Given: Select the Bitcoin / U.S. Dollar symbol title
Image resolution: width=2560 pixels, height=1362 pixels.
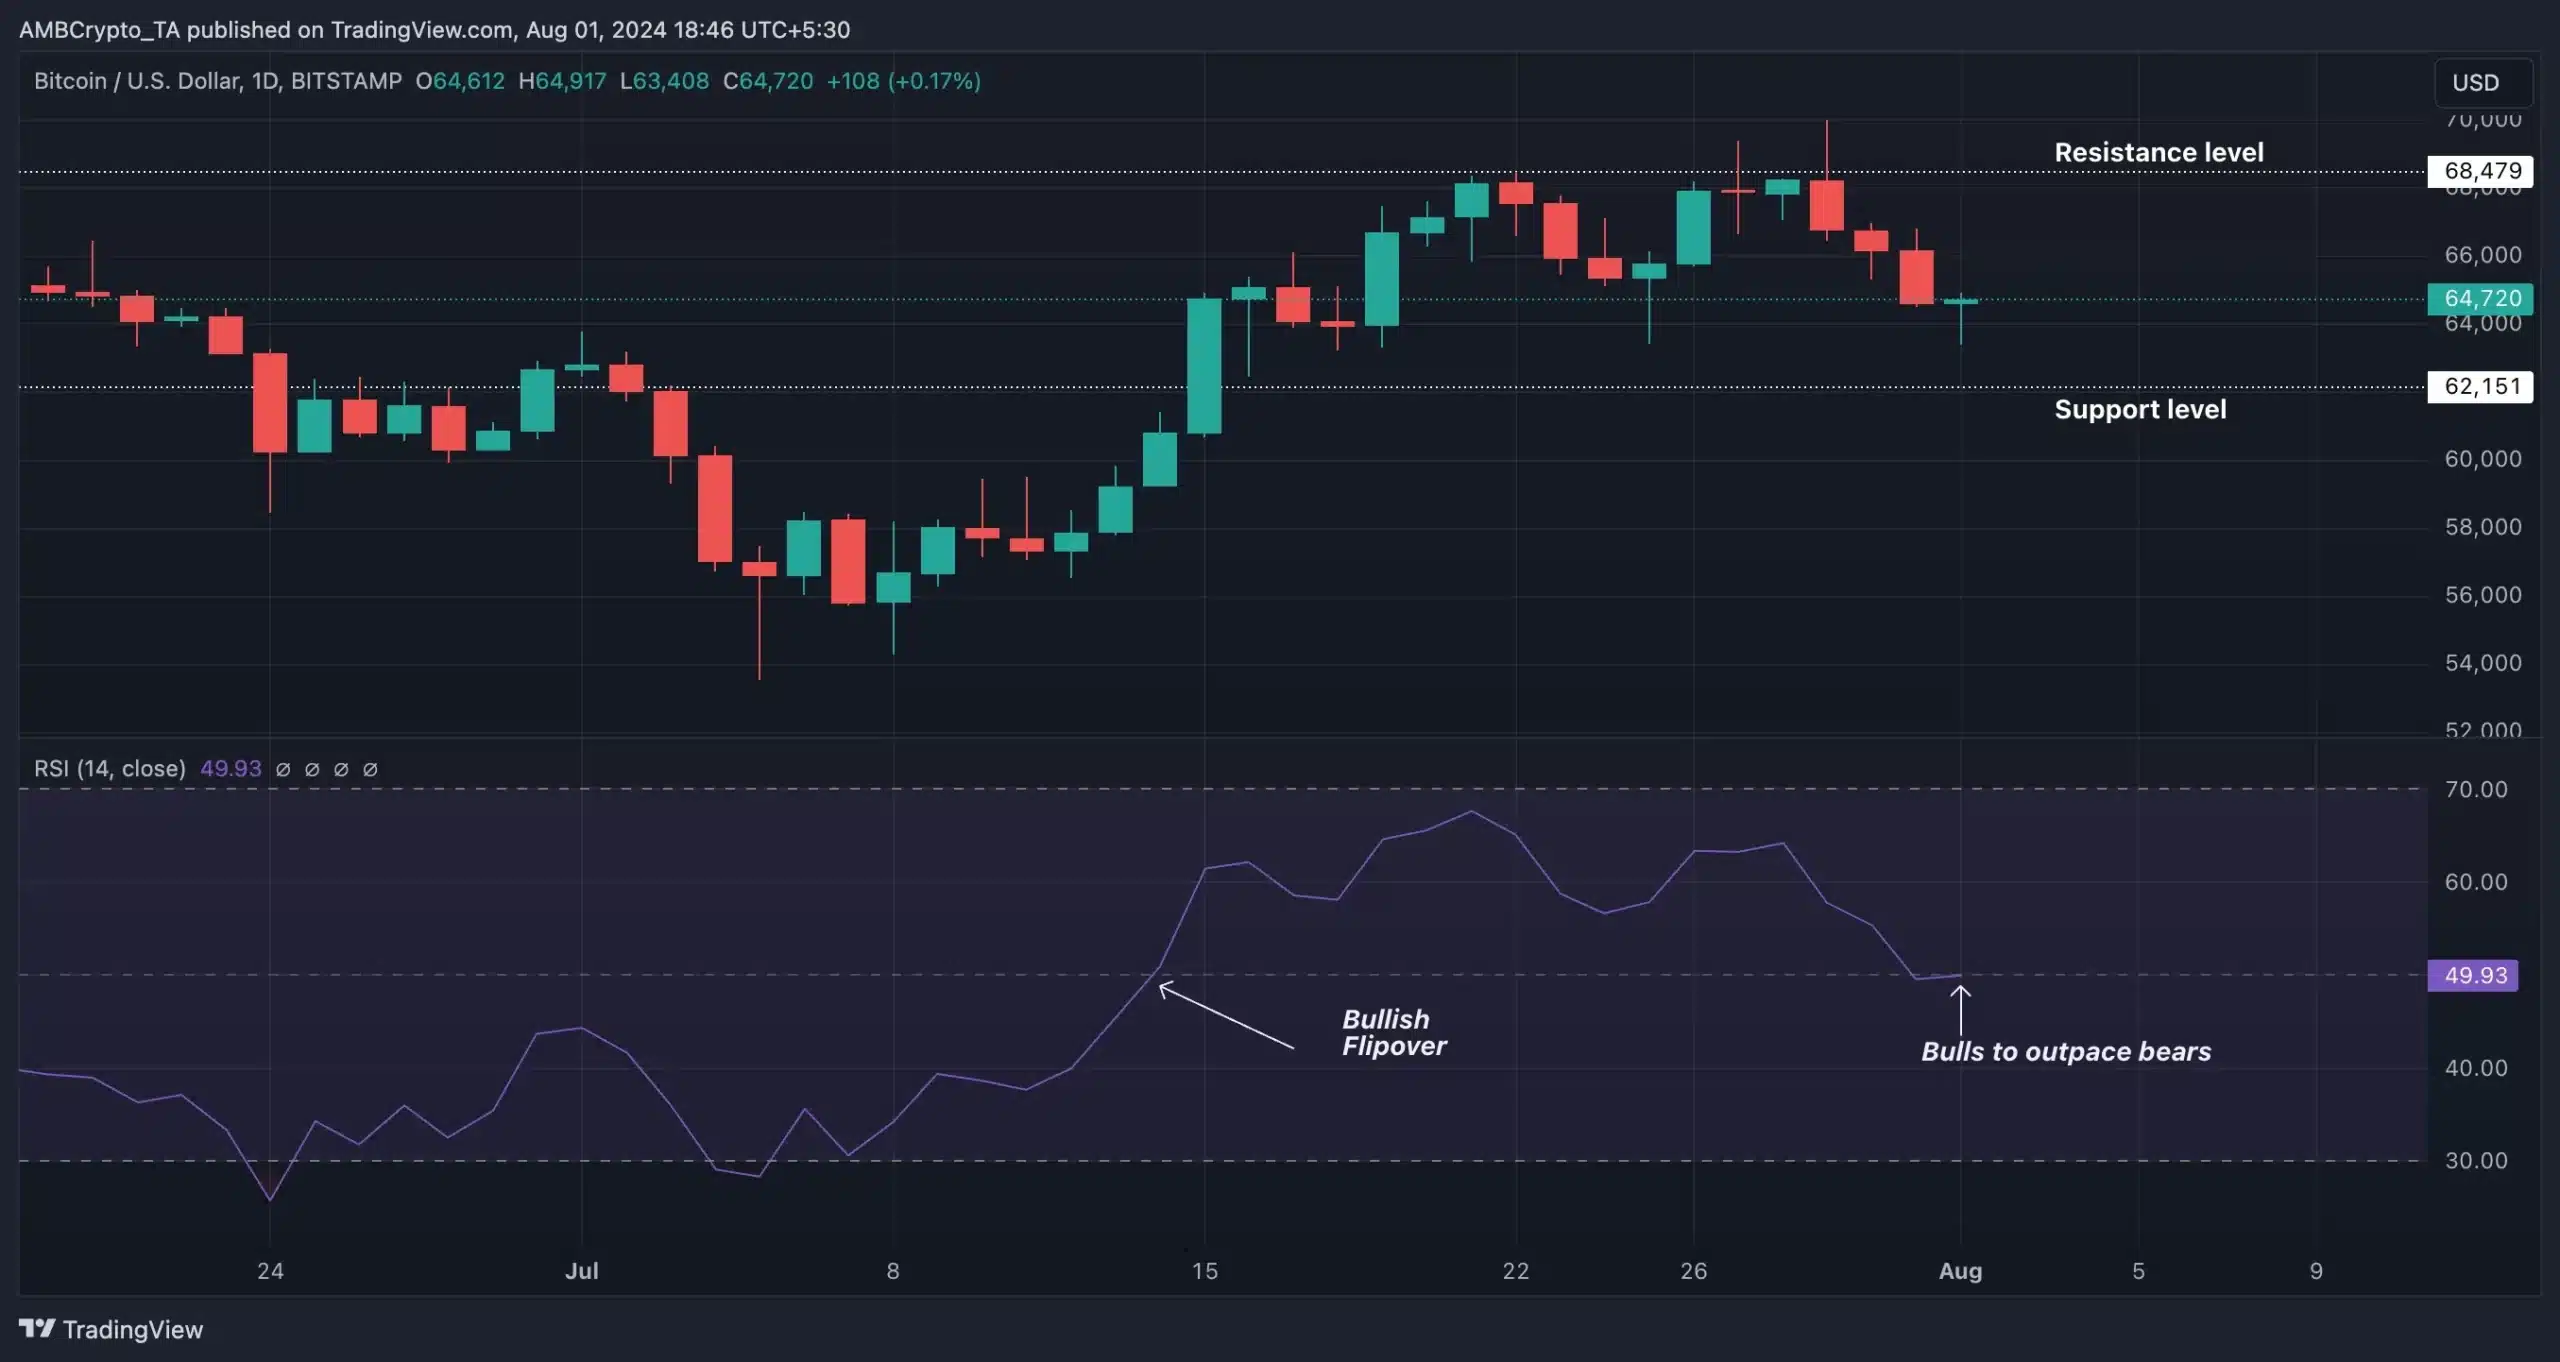Looking at the screenshot, I should pos(217,81).
